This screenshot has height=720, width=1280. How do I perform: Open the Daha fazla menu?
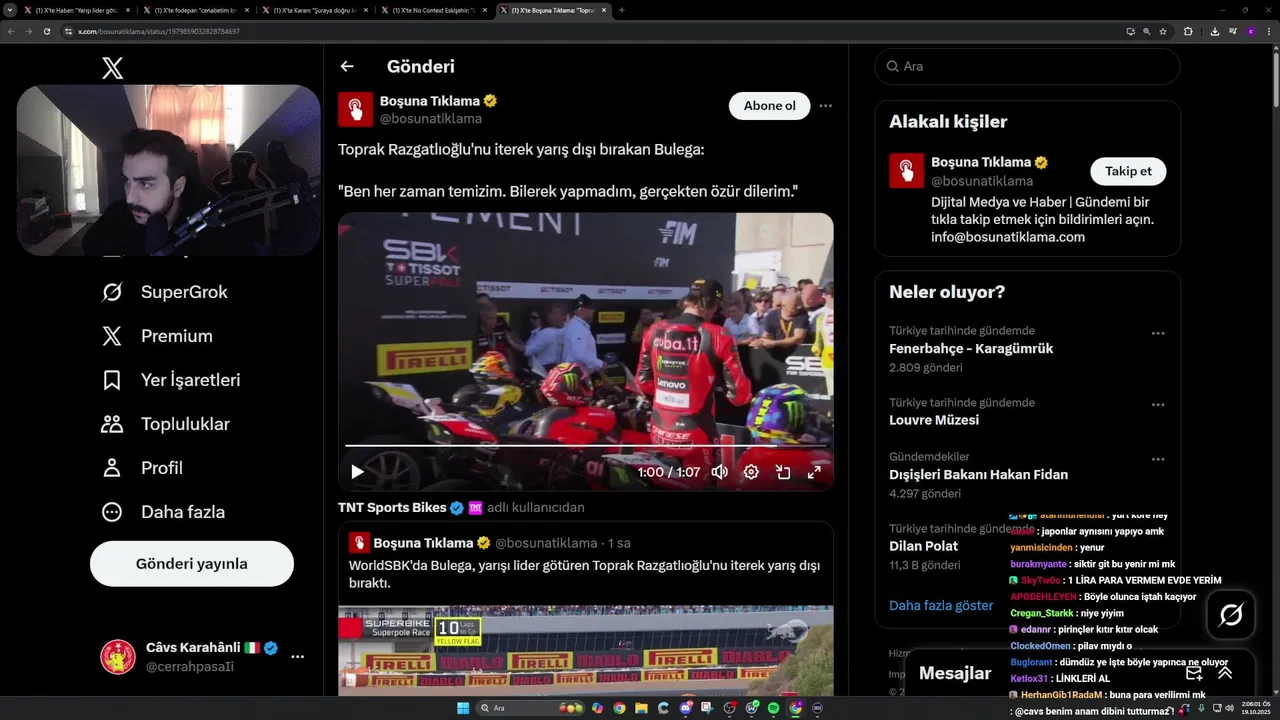[163, 512]
